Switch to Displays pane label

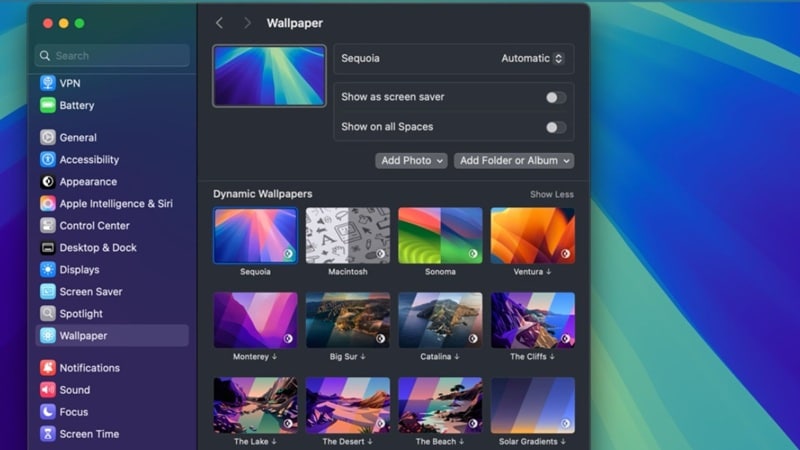[80, 269]
